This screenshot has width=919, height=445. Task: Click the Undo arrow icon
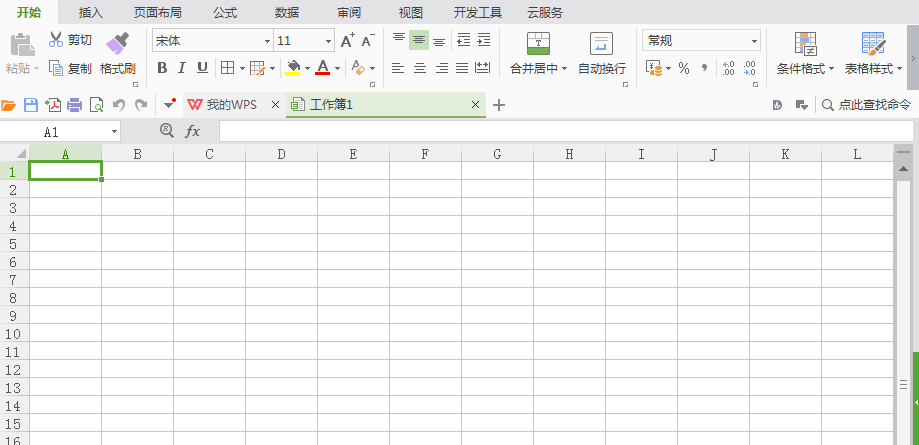(x=119, y=105)
